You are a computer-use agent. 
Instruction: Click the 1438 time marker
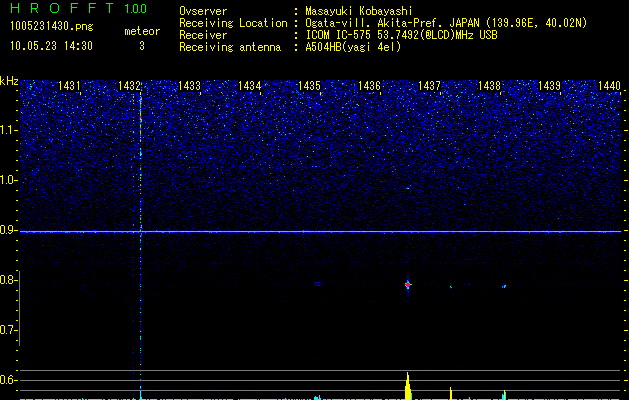tap(489, 85)
